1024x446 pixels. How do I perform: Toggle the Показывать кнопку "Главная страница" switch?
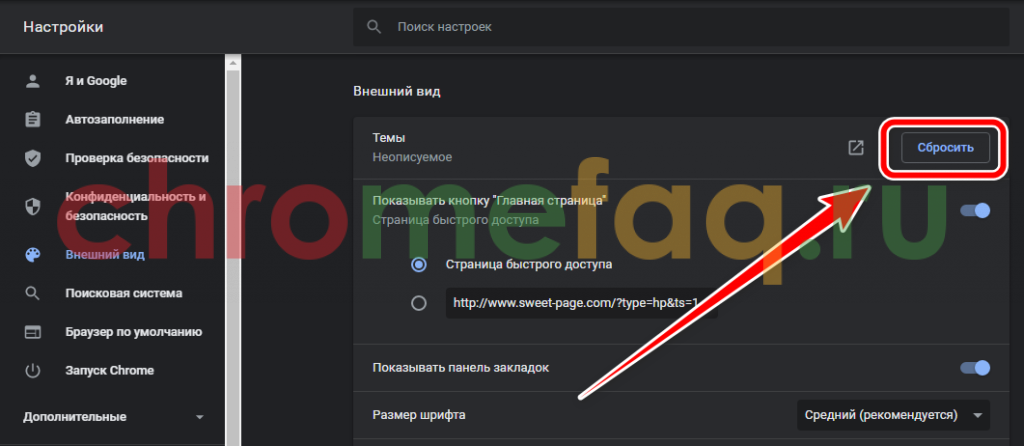pos(974,210)
